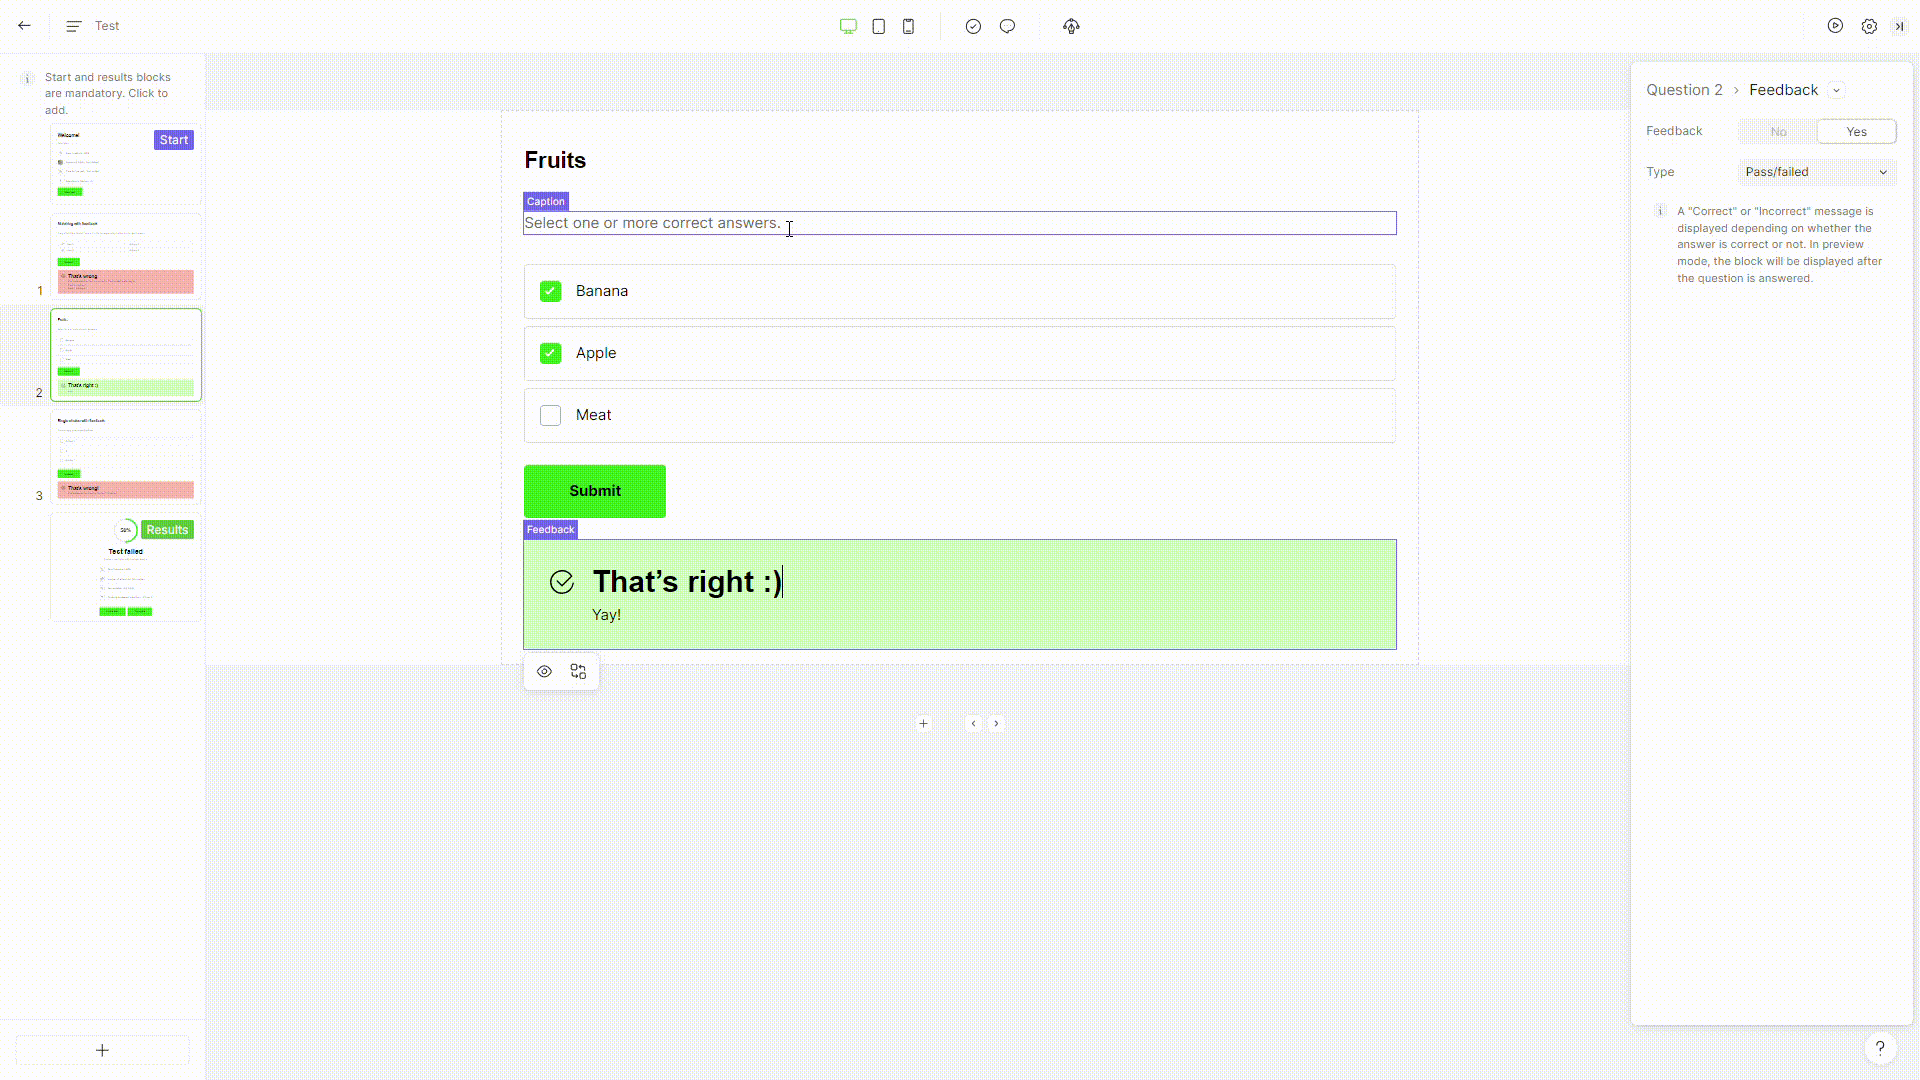The width and height of the screenshot is (1920, 1080).
Task: Uncheck the Banana checkbox
Action: tap(550, 291)
